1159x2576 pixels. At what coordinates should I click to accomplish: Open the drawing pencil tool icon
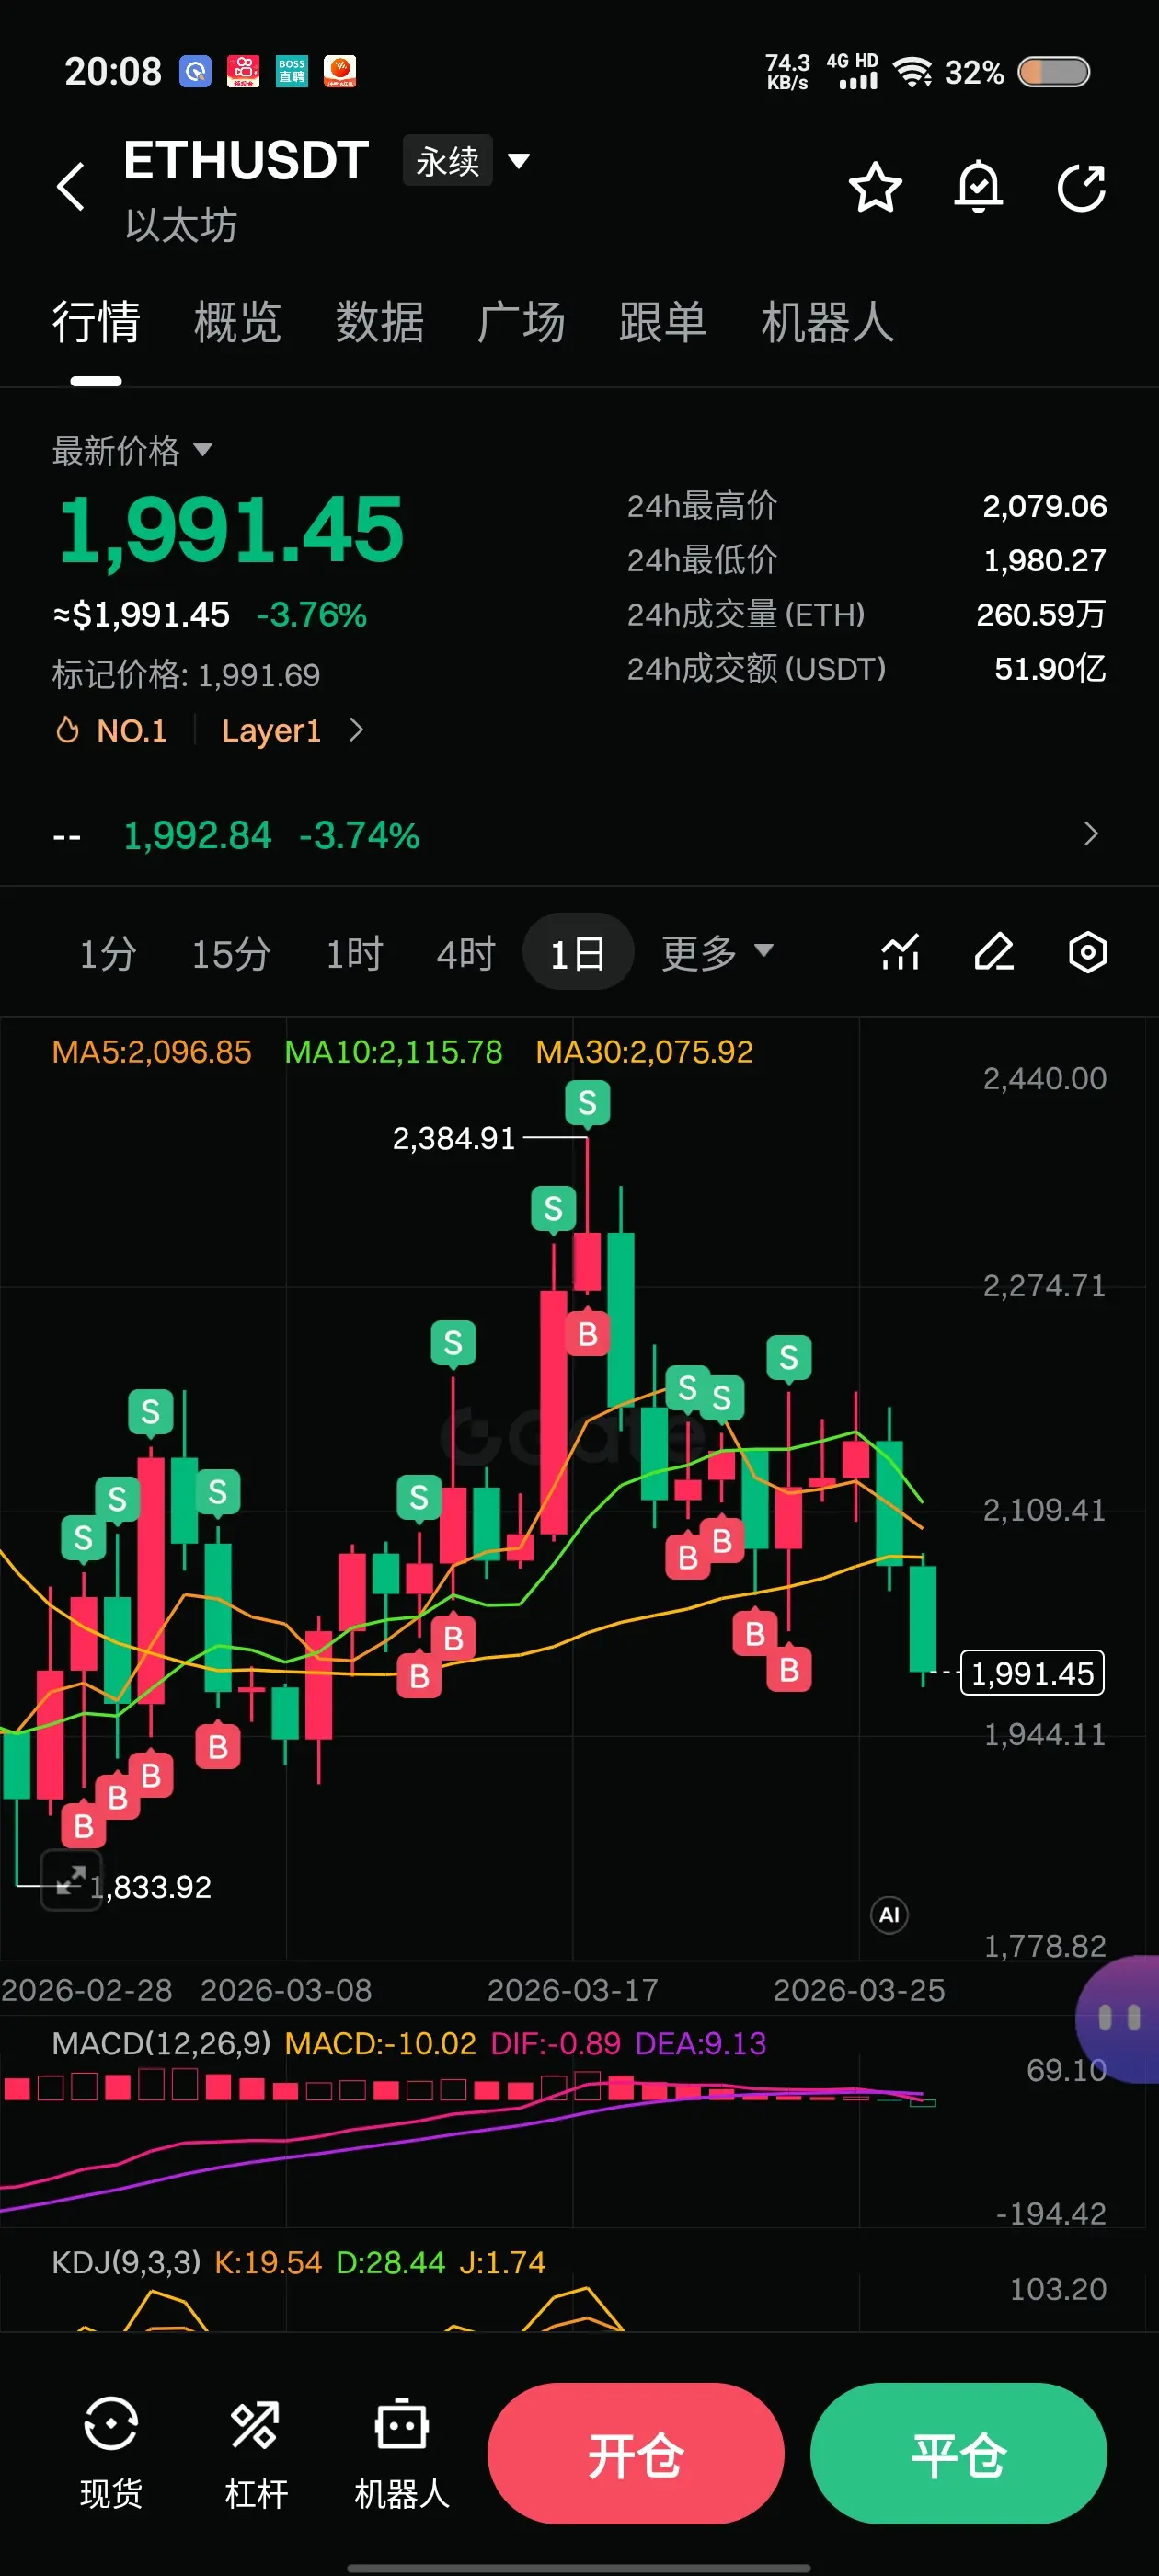(x=994, y=952)
